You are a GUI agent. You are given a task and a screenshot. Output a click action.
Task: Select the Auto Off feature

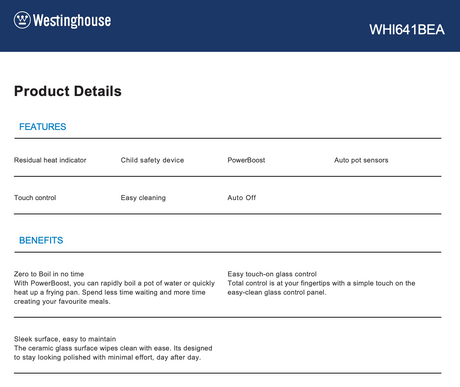point(242,198)
